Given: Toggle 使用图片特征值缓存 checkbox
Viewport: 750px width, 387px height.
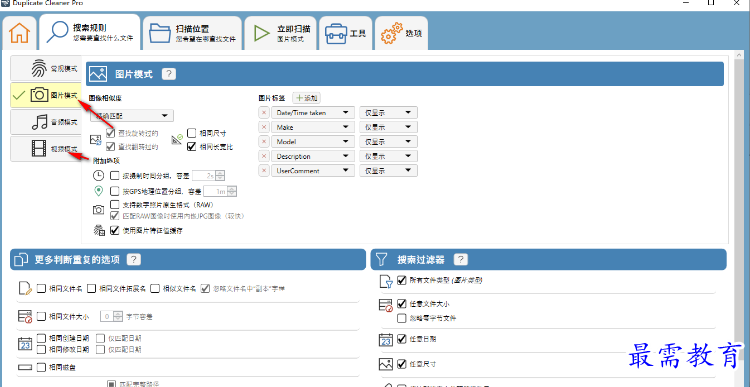Looking at the screenshot, I should [x=114, y=231].
